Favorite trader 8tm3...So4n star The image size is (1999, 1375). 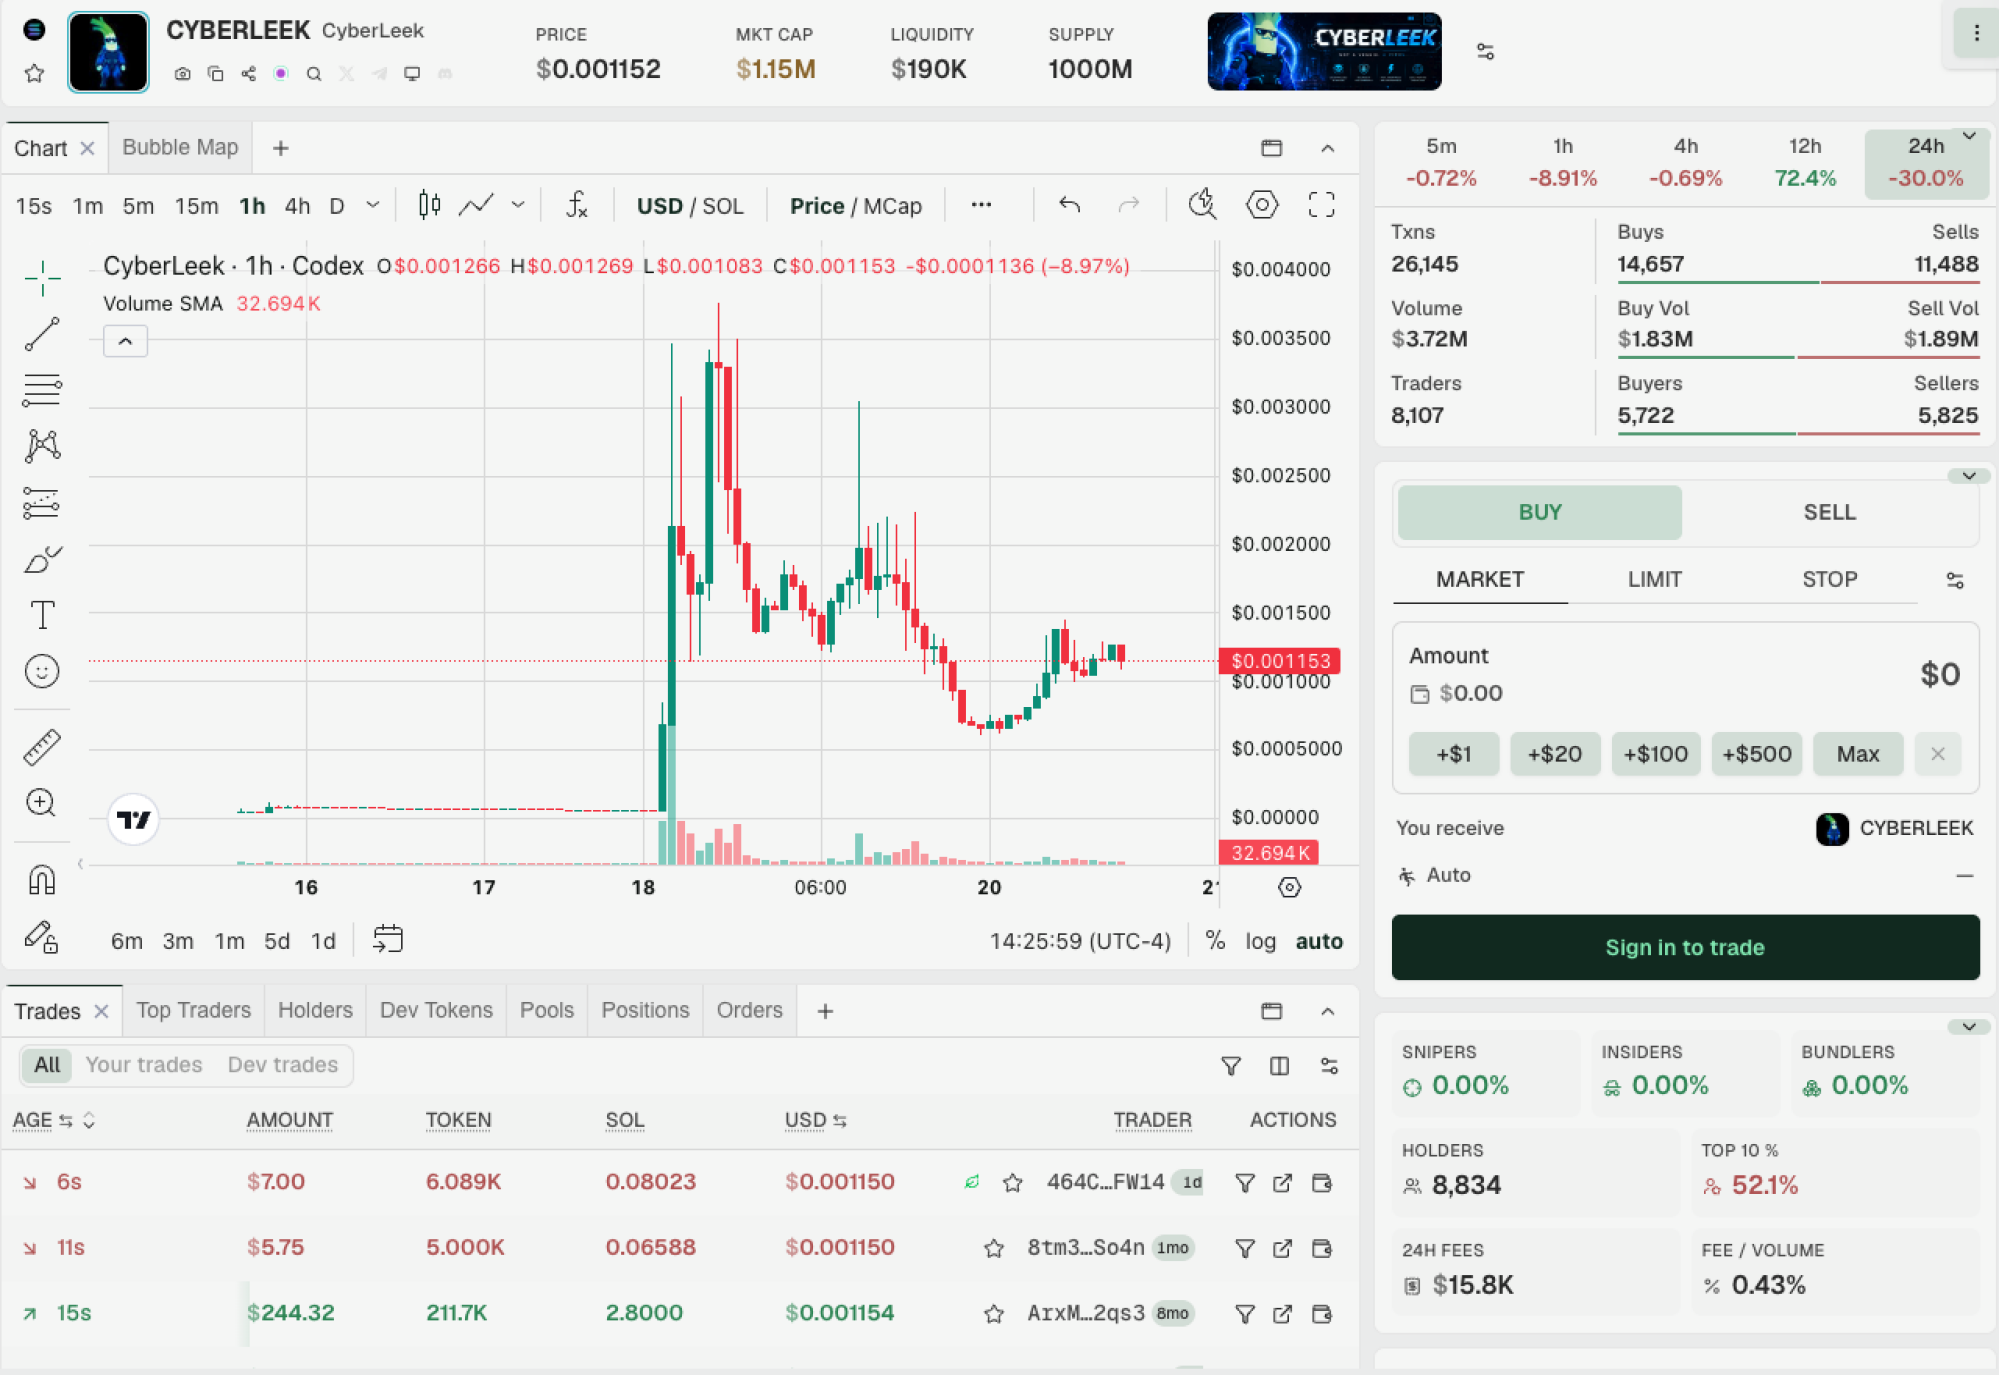click(993, 1248)
